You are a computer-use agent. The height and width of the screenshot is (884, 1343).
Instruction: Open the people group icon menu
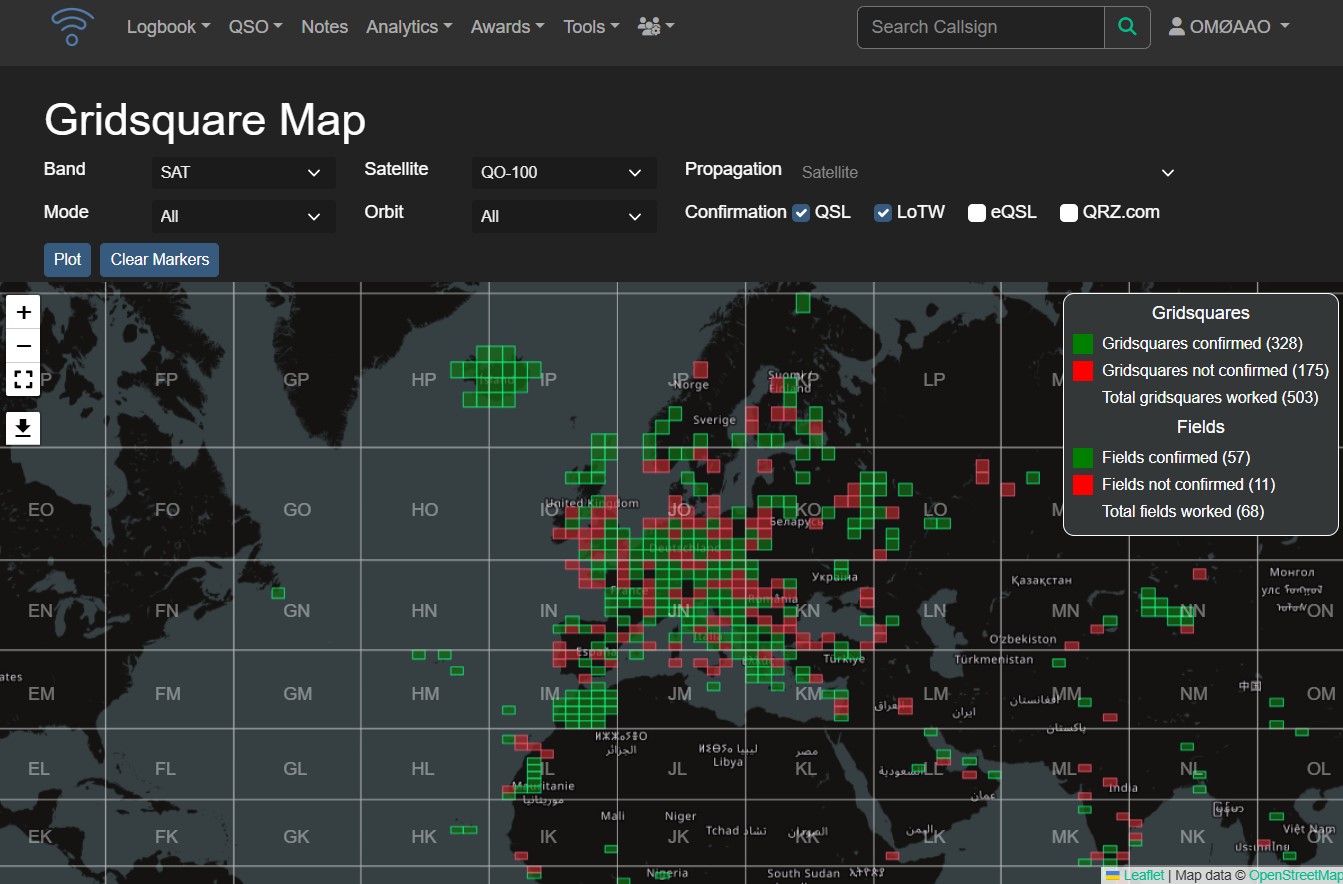coord(656,27)
